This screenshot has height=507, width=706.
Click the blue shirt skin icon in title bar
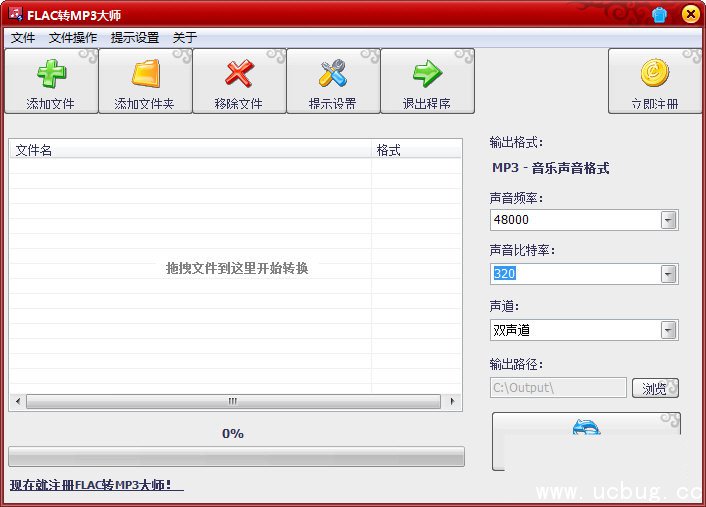tap(659, 15)
